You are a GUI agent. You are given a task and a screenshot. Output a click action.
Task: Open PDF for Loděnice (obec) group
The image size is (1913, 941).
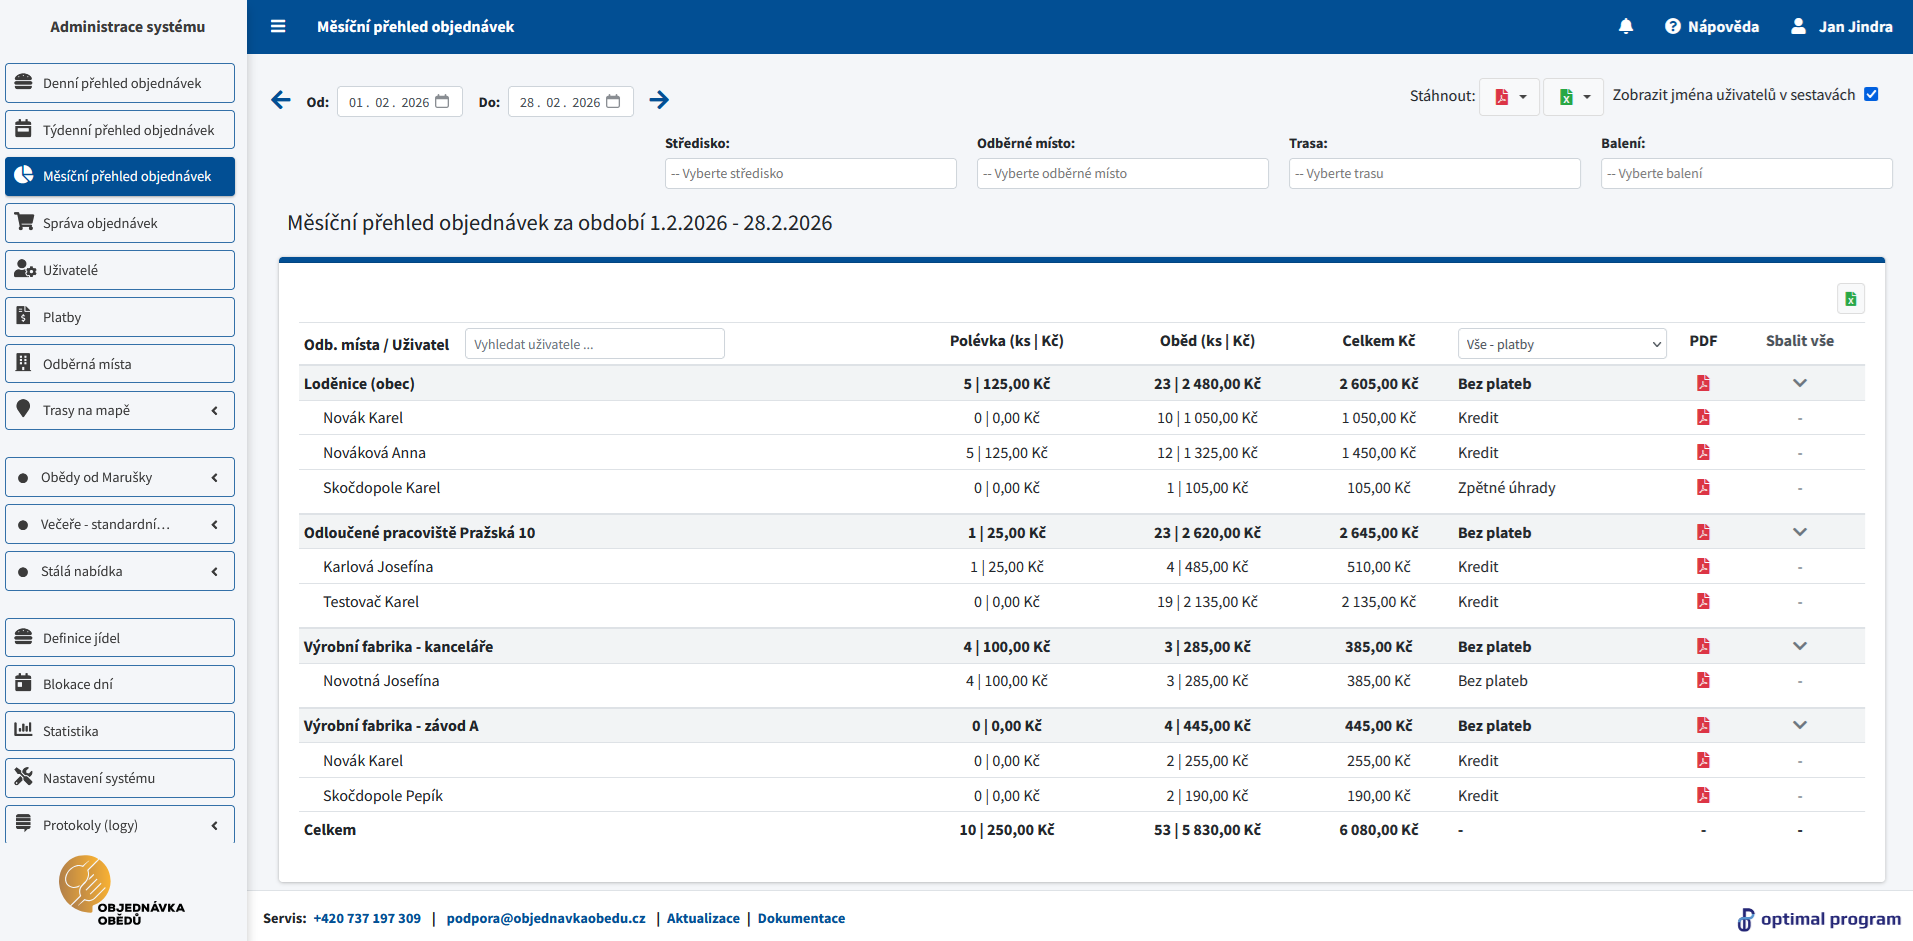(1703, 384)
